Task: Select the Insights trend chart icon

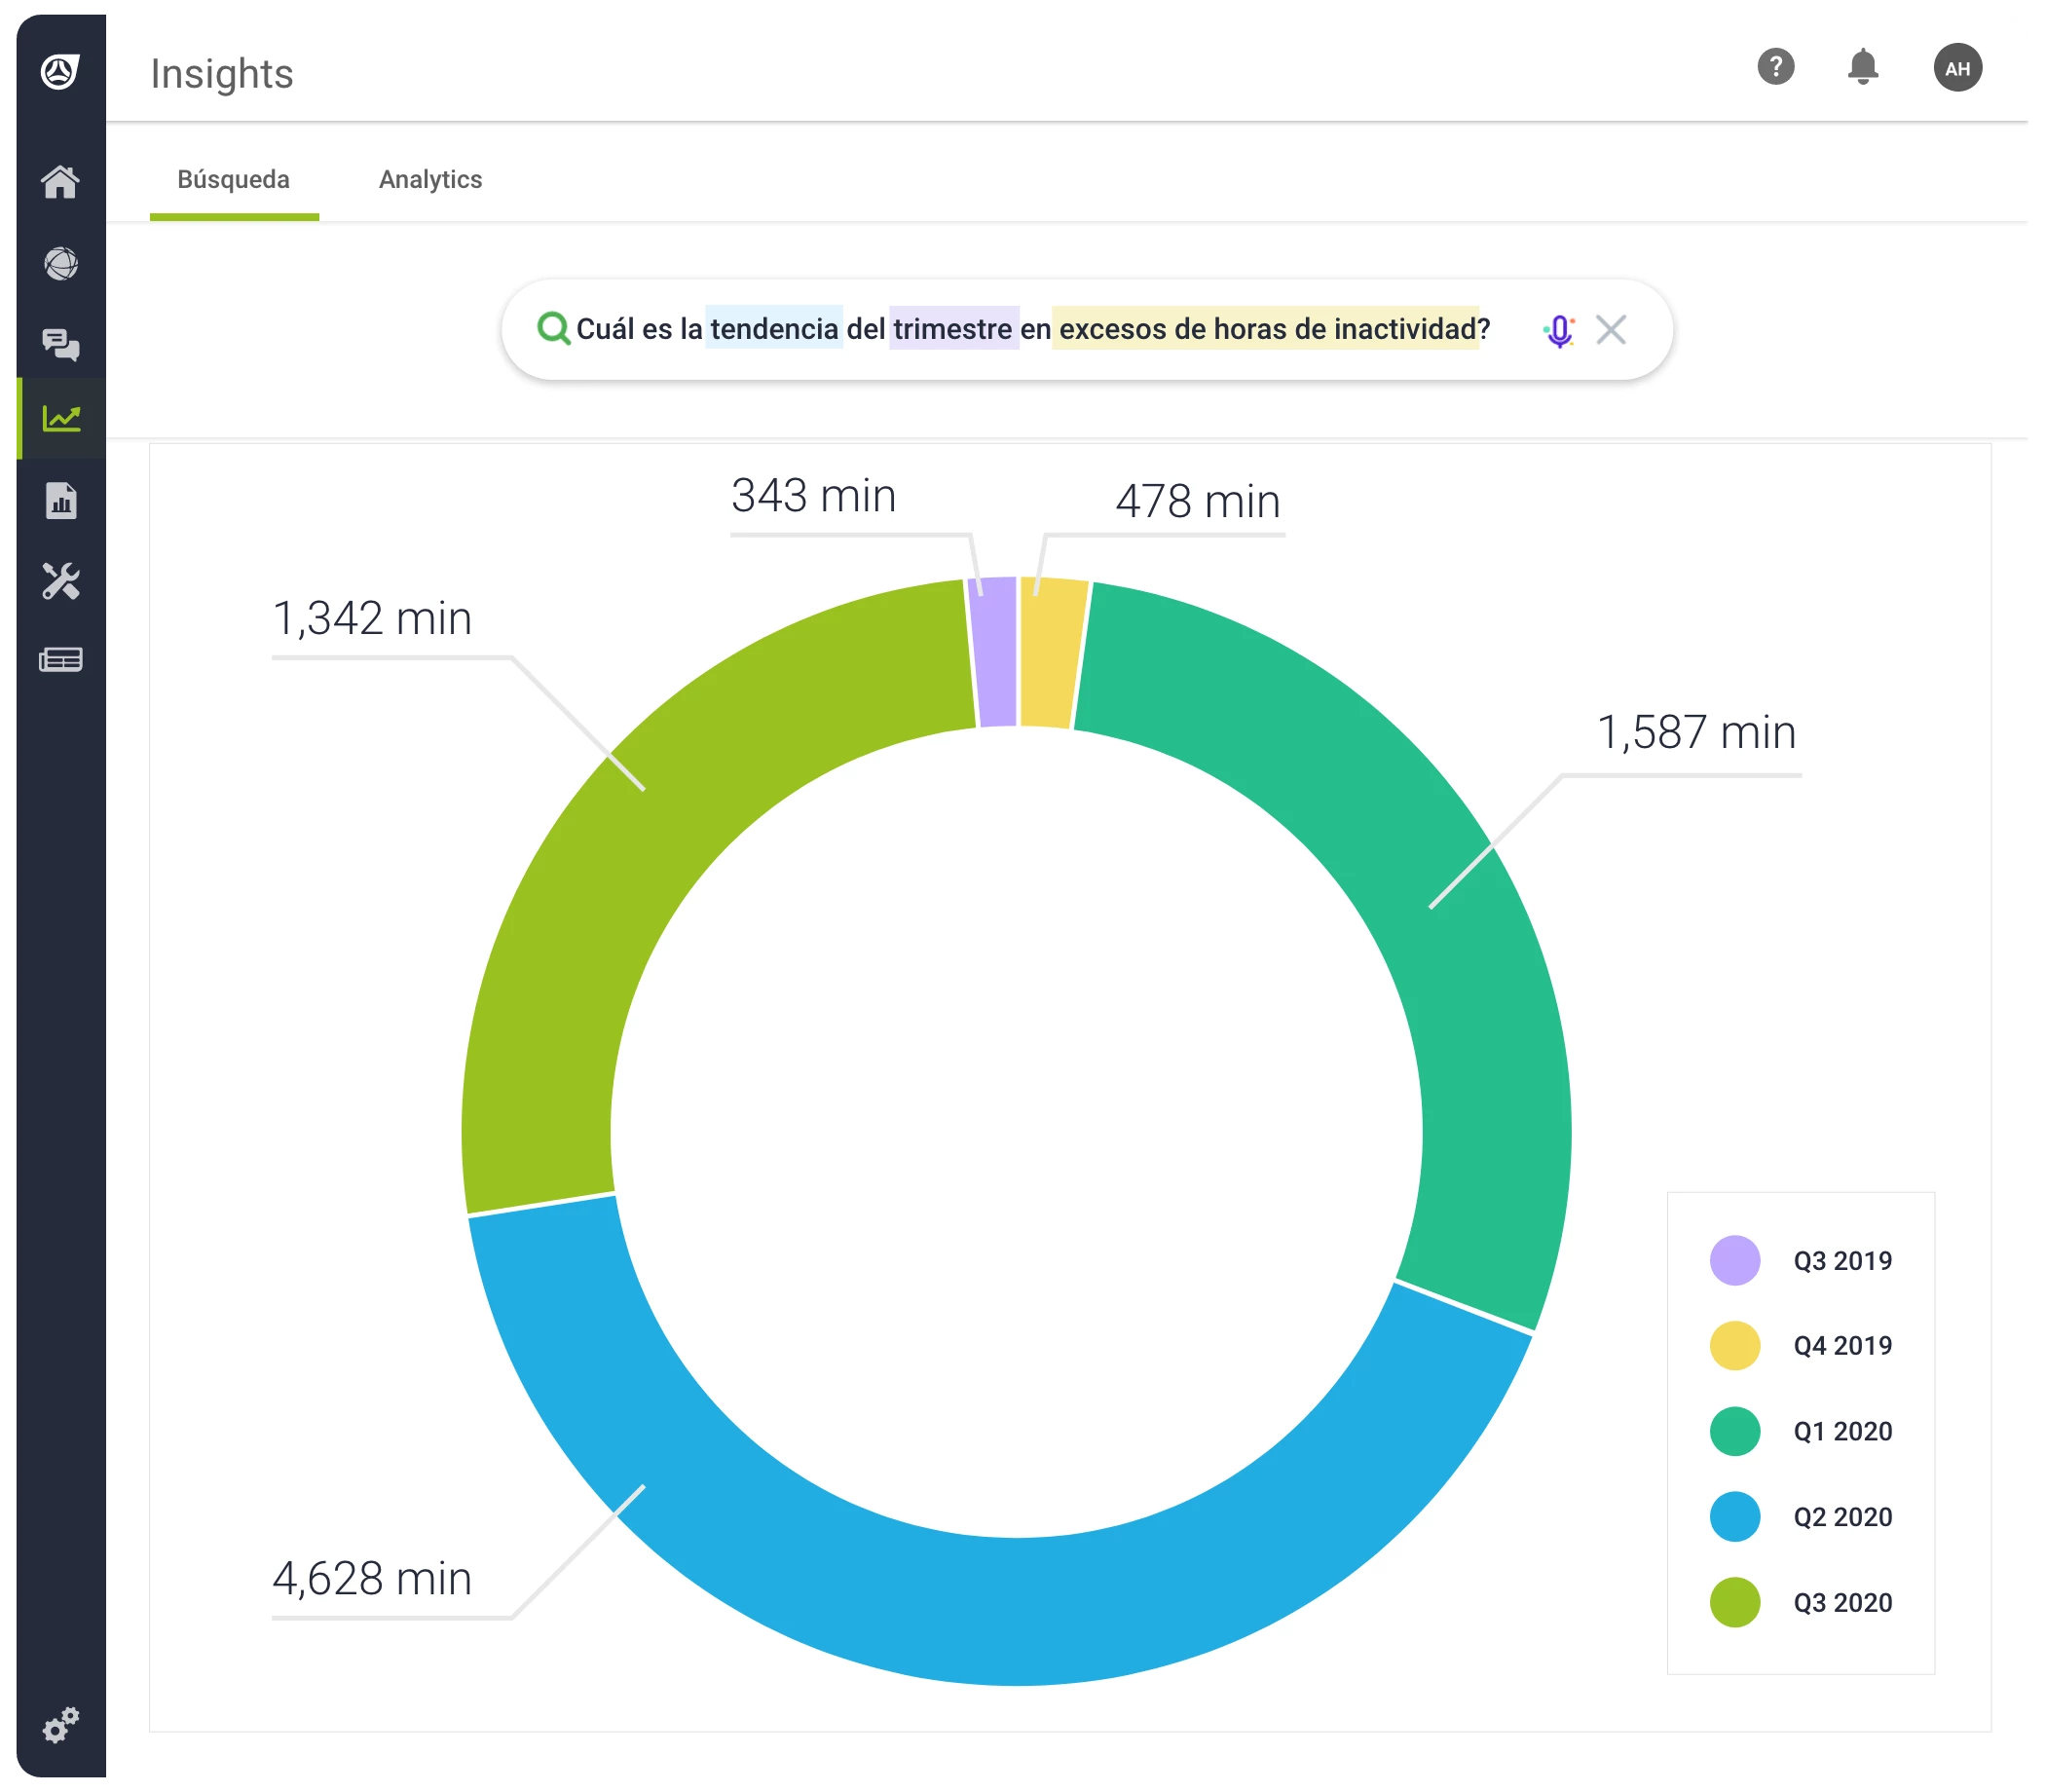Action: pyautogui.click(x=61, y=418)
